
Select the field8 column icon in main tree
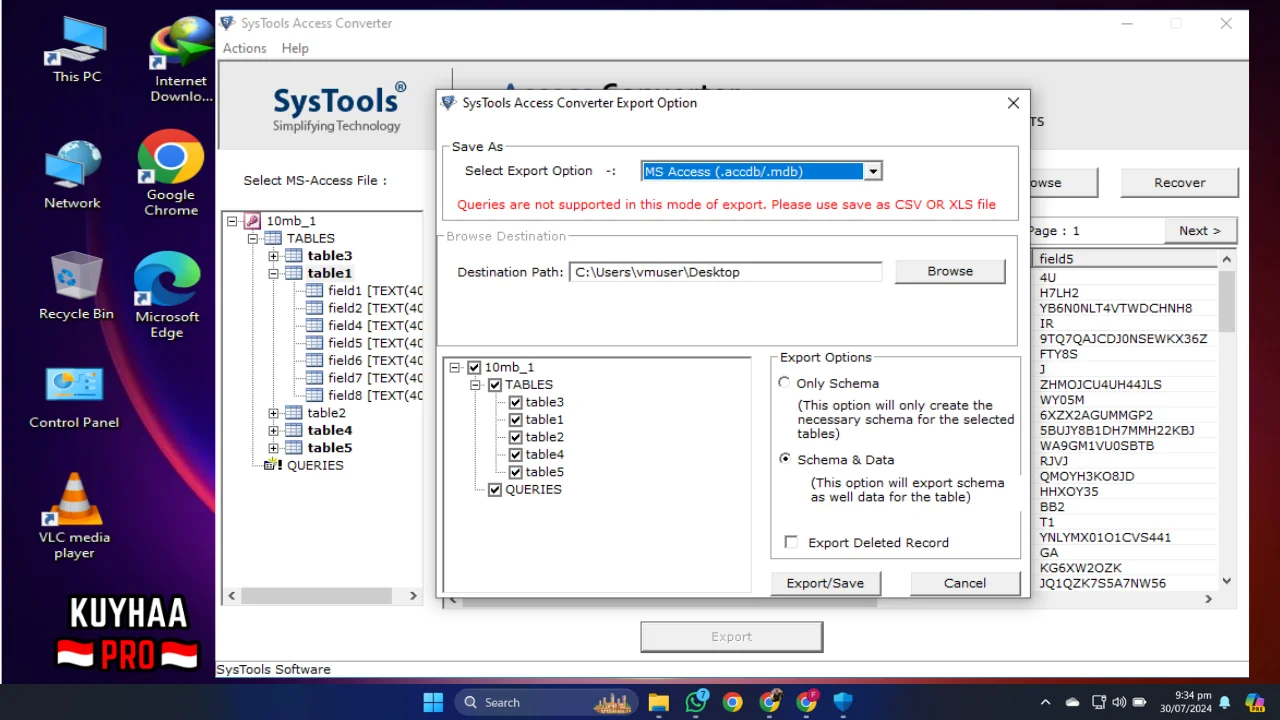point(314,395)
